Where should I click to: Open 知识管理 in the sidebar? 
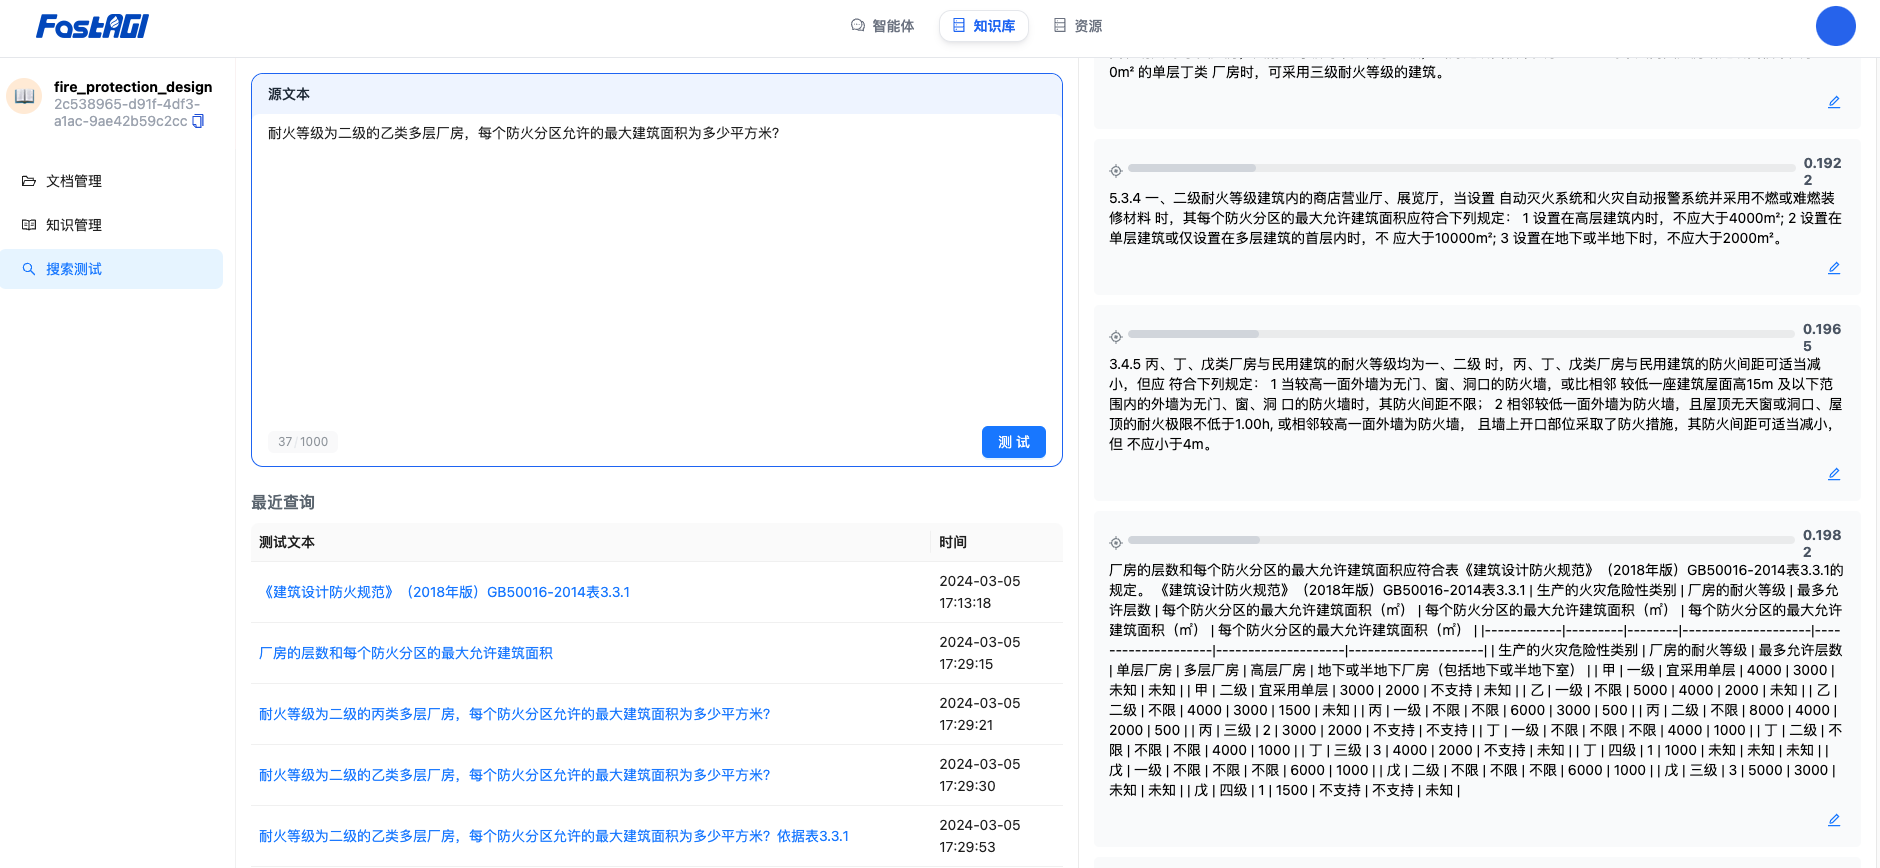[111, 225]
